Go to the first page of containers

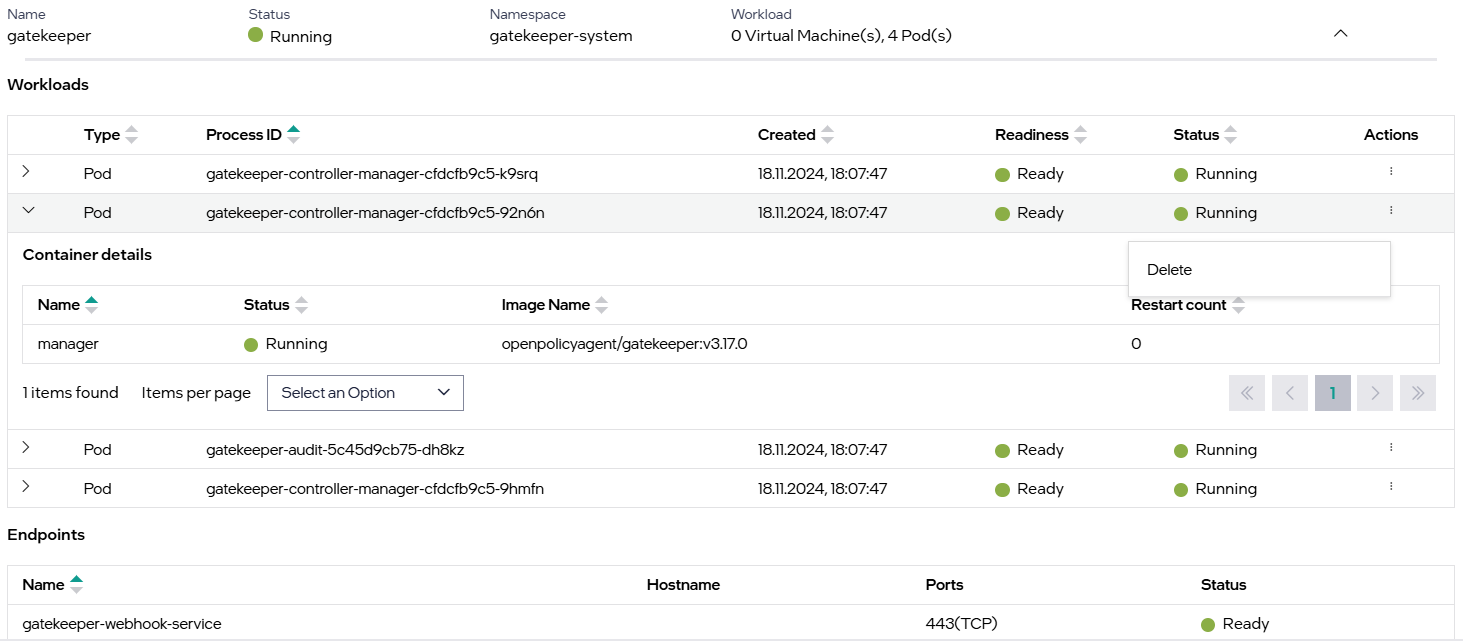[1247, 393]
